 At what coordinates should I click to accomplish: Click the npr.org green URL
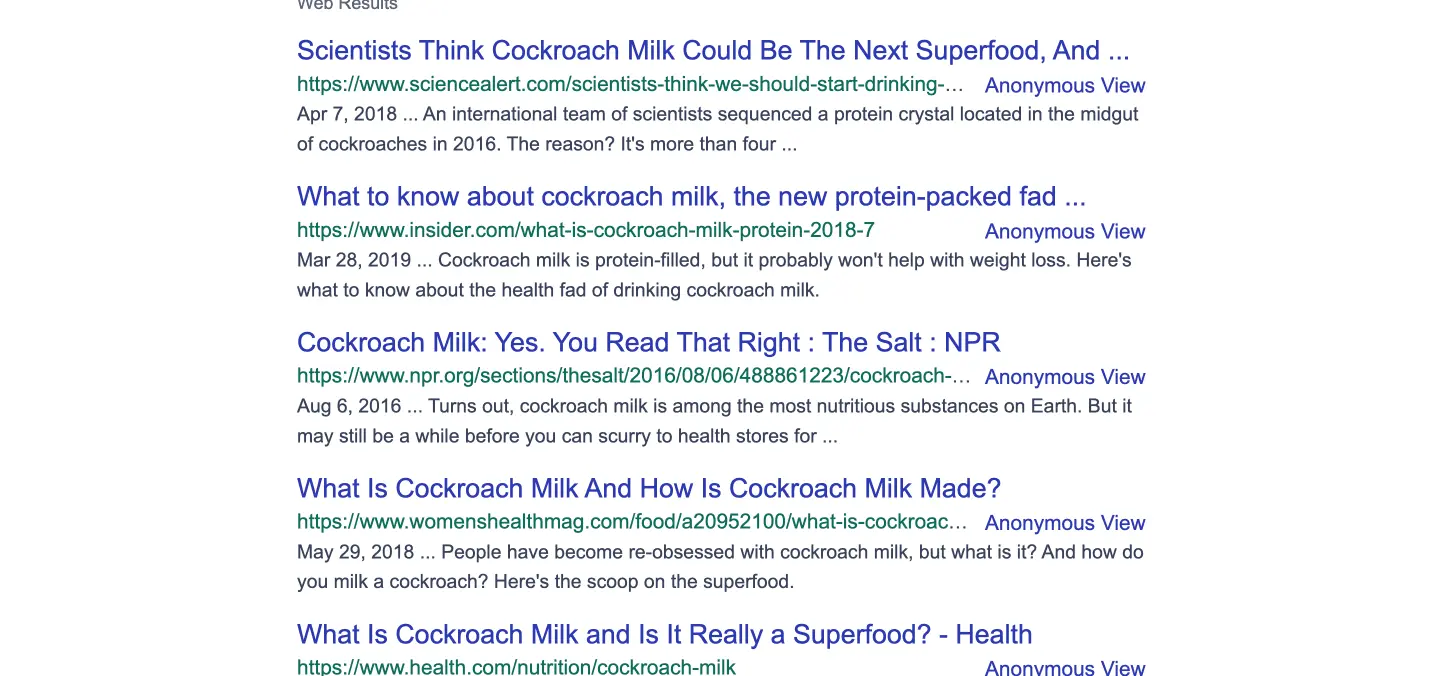tap(633, 376)
